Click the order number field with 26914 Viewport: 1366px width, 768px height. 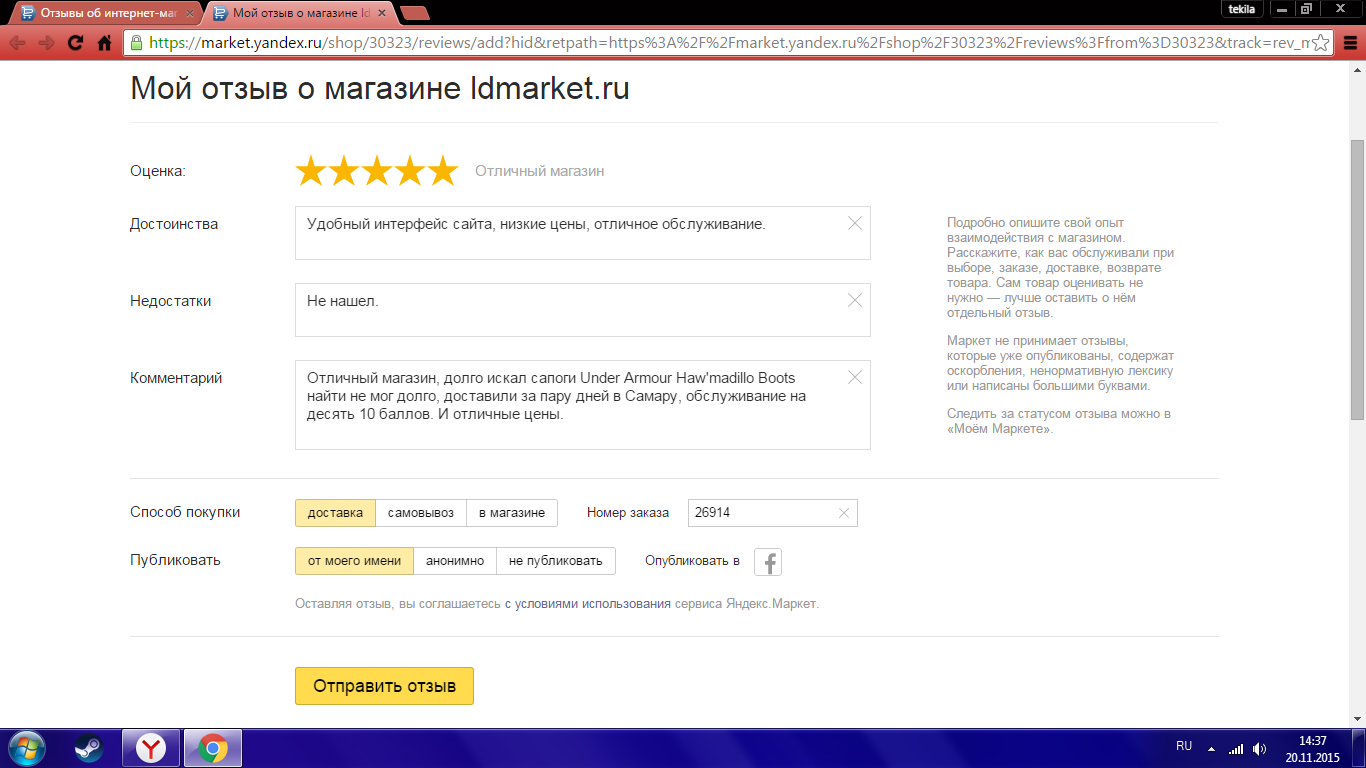pyautogui.click(x=773, y=513)
